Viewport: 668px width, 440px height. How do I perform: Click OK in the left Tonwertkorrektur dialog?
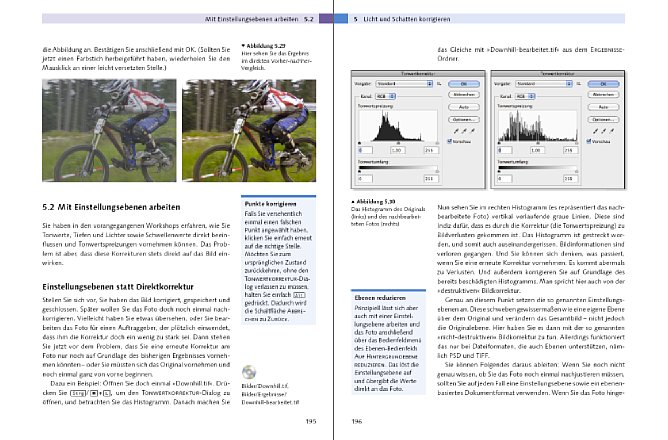pyautogui.click(x=464, y=84)
